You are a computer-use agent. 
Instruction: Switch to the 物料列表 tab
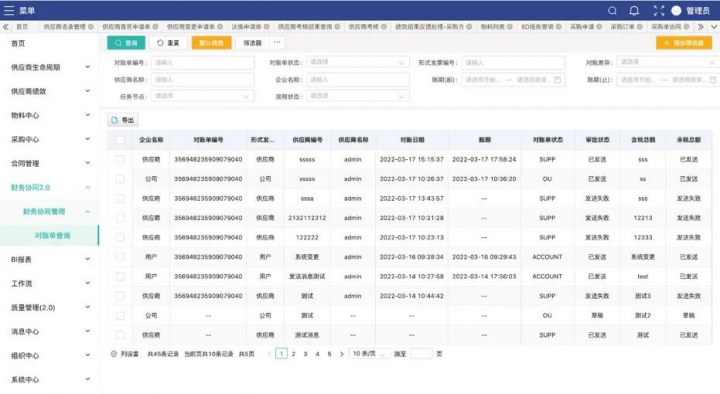click(492, 27)
